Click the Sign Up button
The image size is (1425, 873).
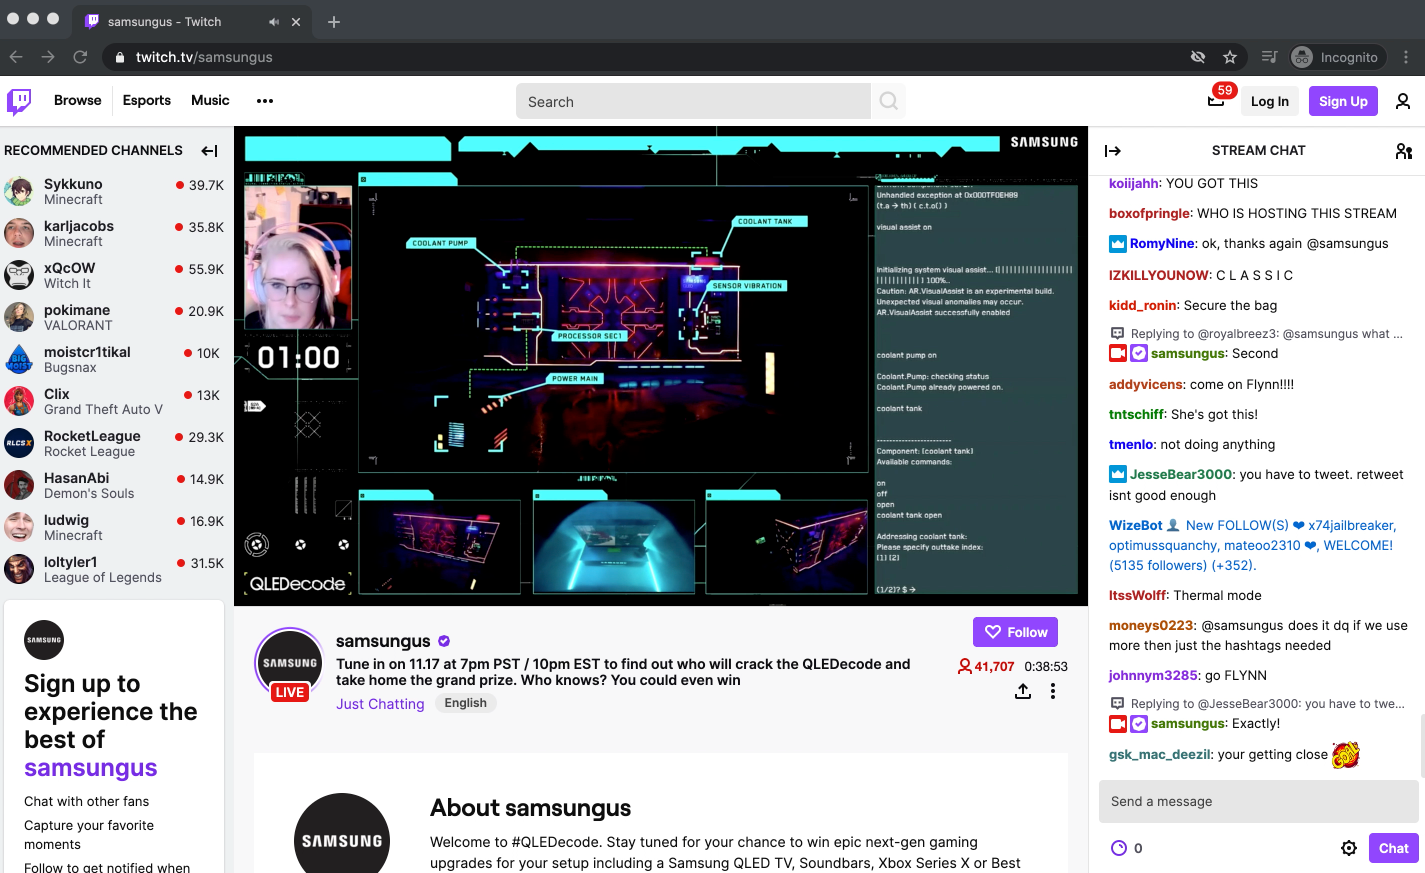pos(1343,101)
